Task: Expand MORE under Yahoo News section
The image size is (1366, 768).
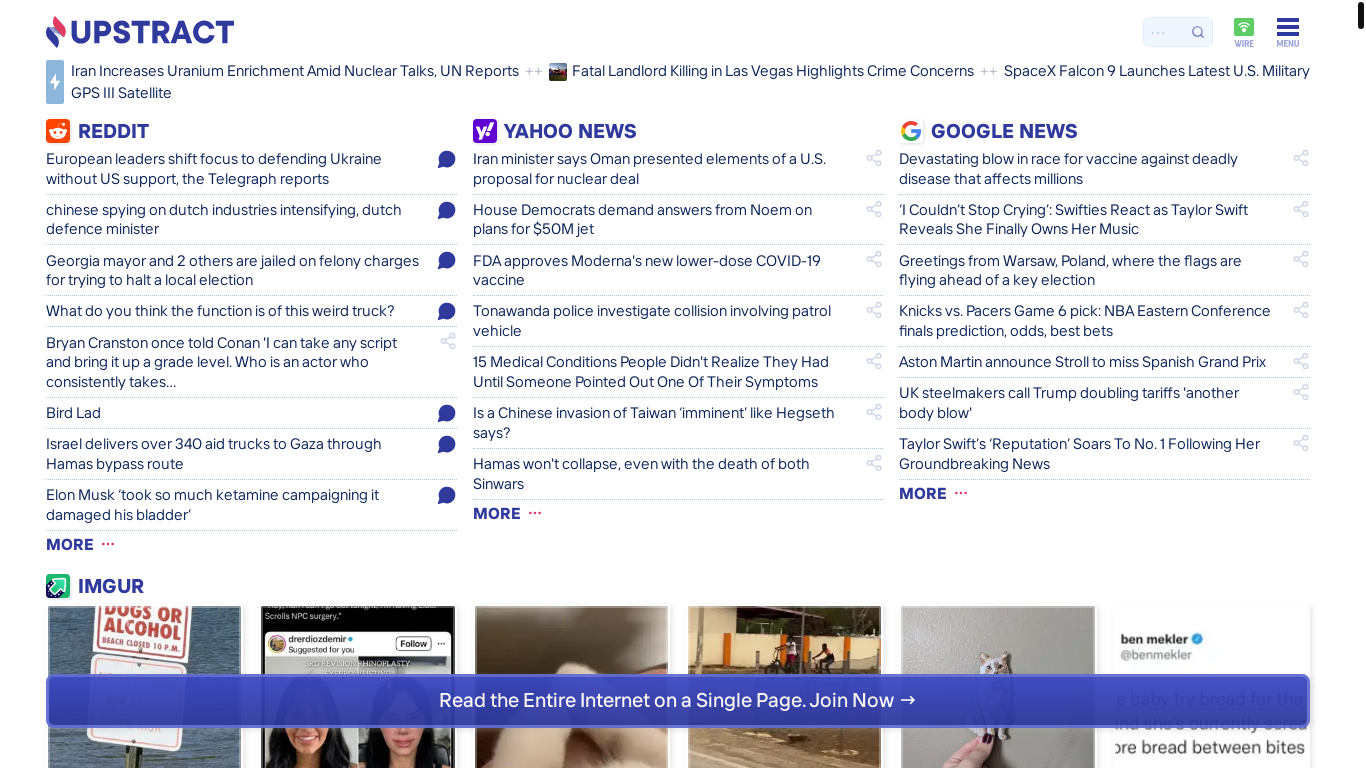Action: coord(507,513)
